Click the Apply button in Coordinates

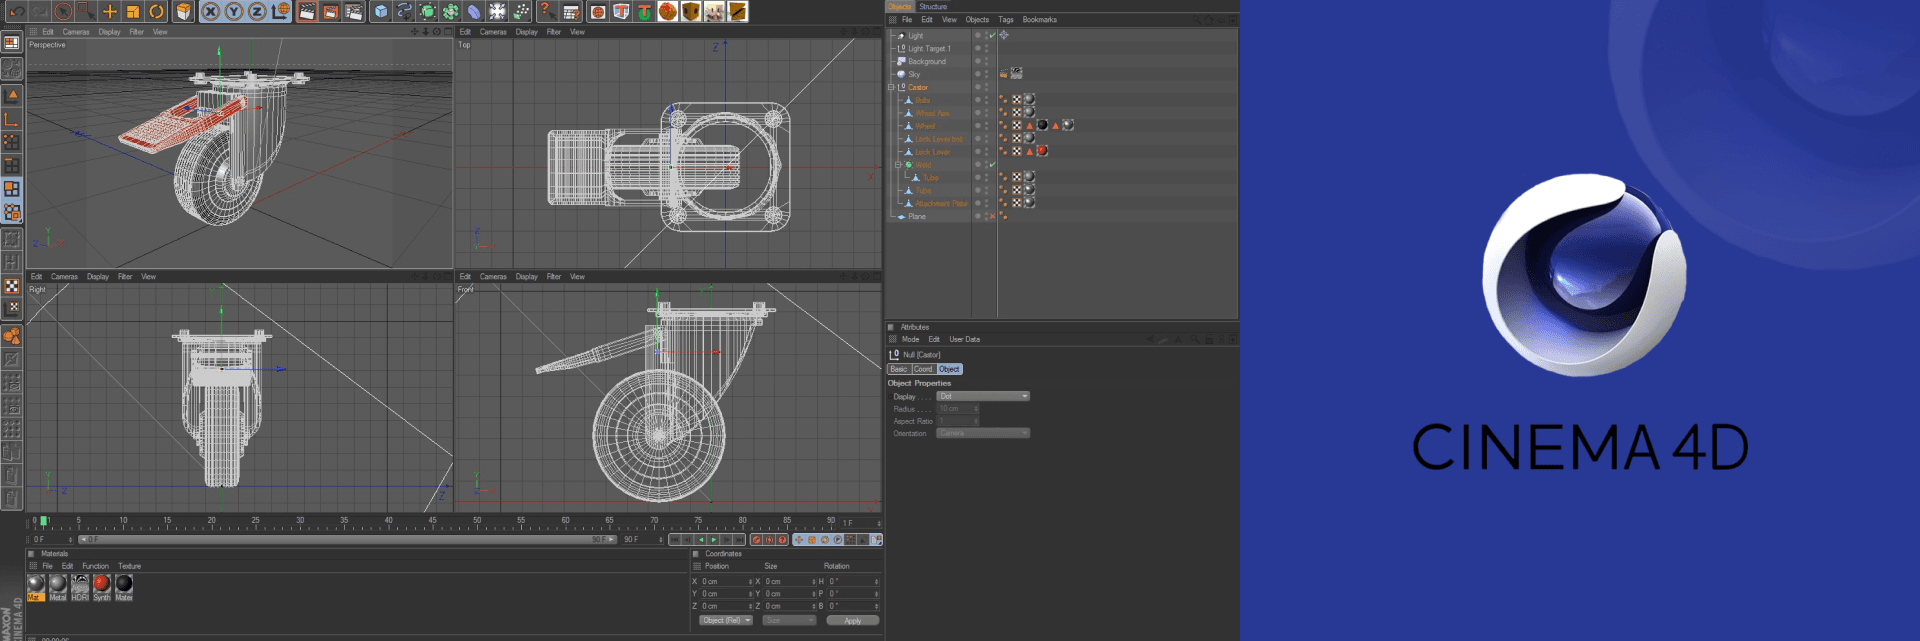(852, 621)
